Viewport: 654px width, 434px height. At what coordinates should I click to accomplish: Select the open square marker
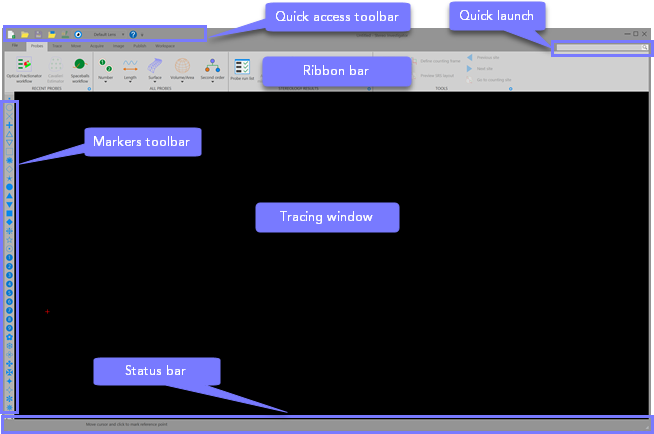(9, 152)
